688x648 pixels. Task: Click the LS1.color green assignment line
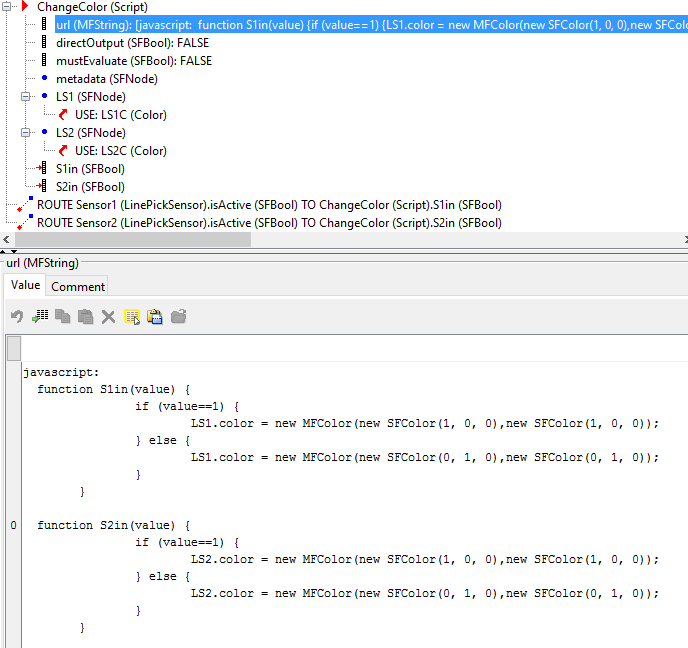coord(425,457)
